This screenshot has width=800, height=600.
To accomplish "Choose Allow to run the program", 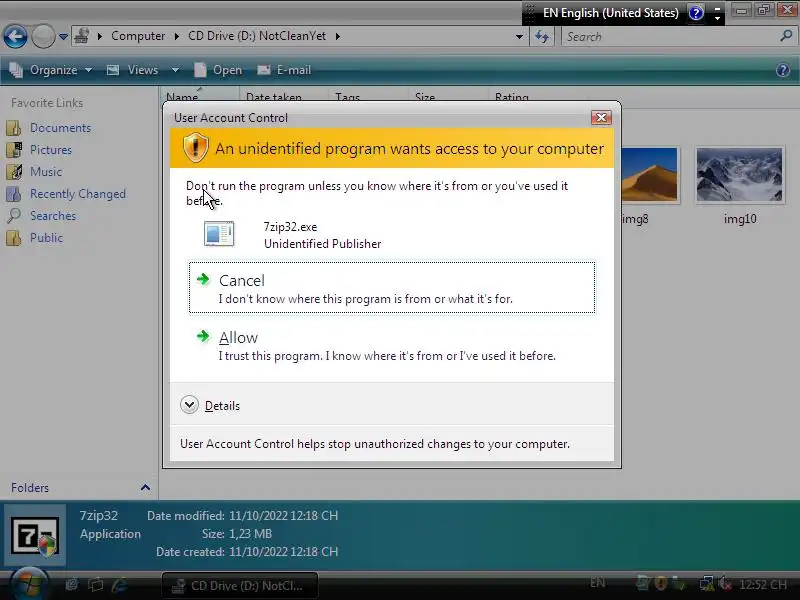I will [x=392, y=346].
